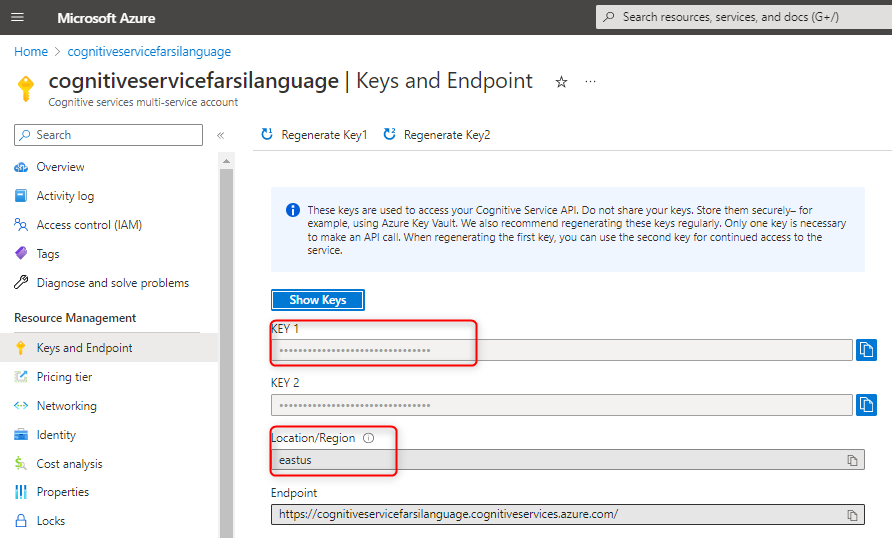Image resolution: width=892 pixels, height=538 pixels.
Task: Copy KEY 2 to clipboard
Action: 866,405
